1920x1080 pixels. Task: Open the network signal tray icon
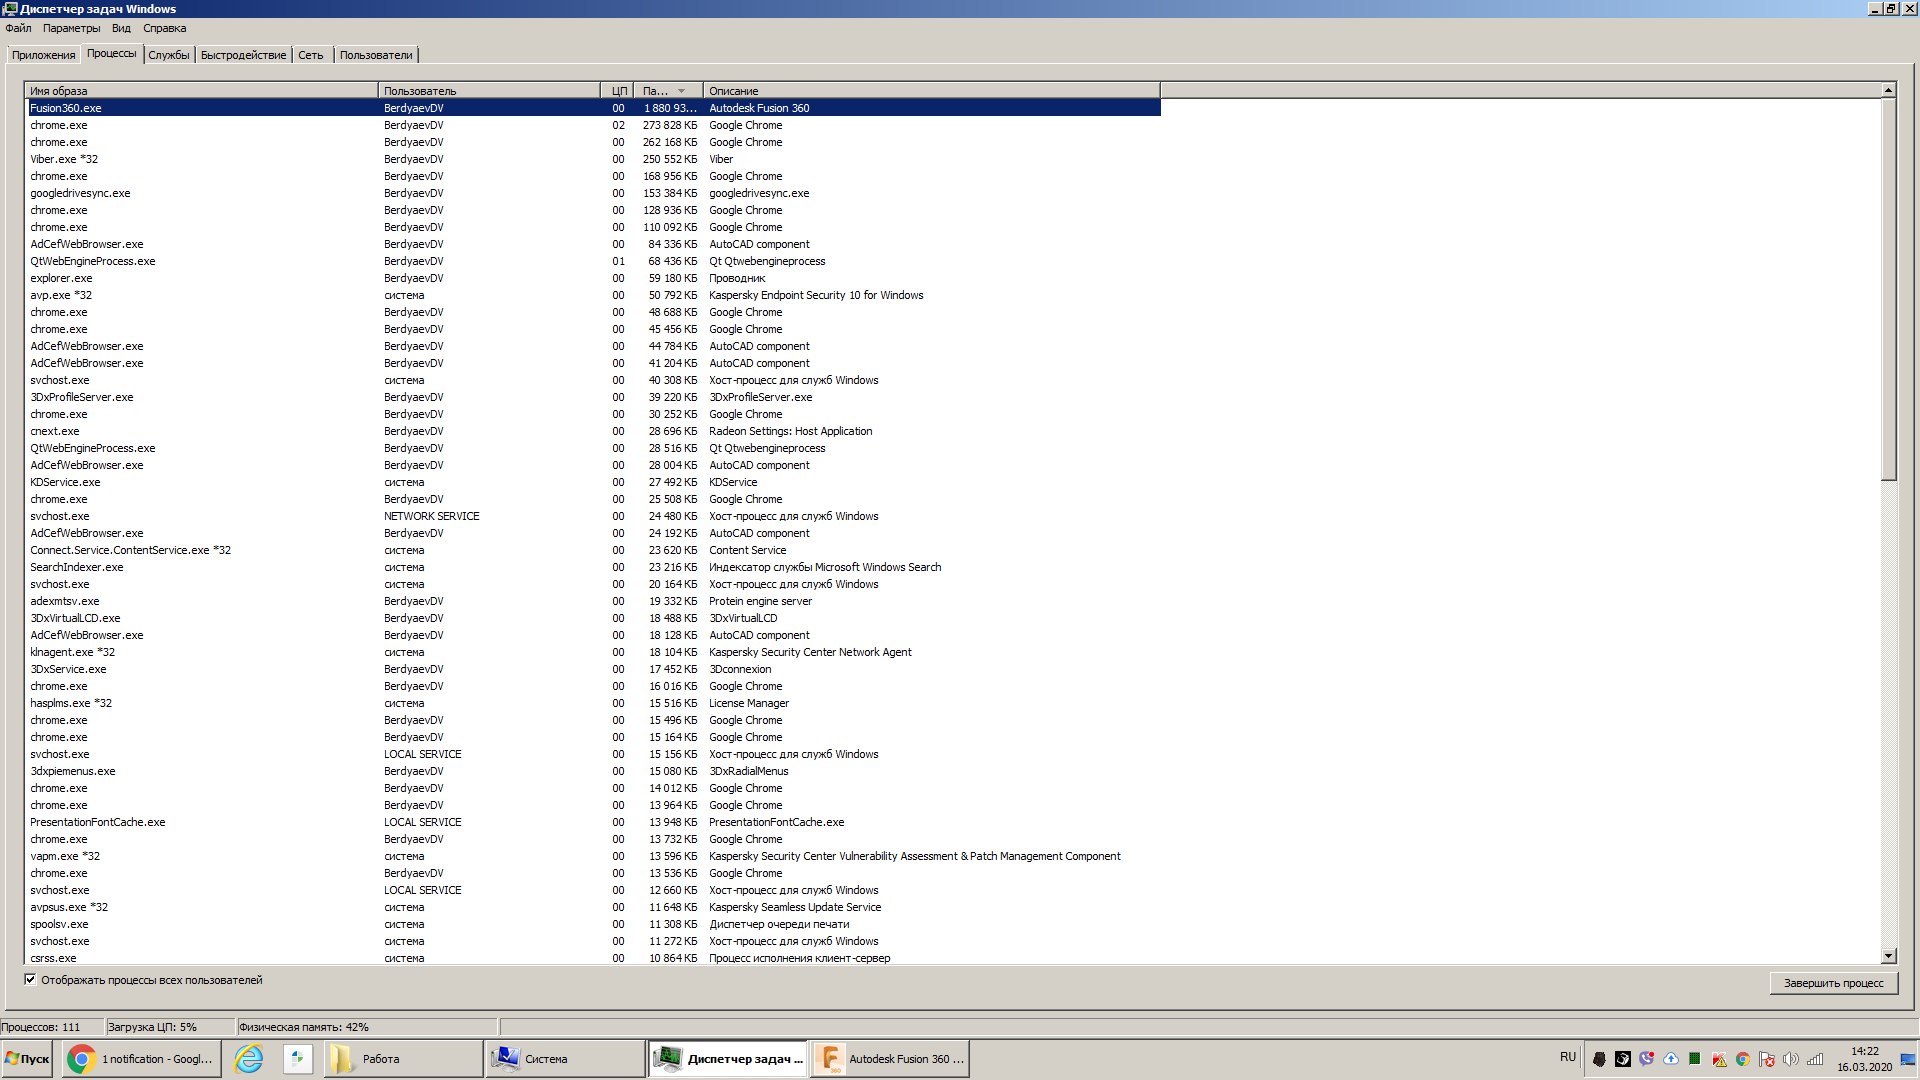(1815, 1059)
